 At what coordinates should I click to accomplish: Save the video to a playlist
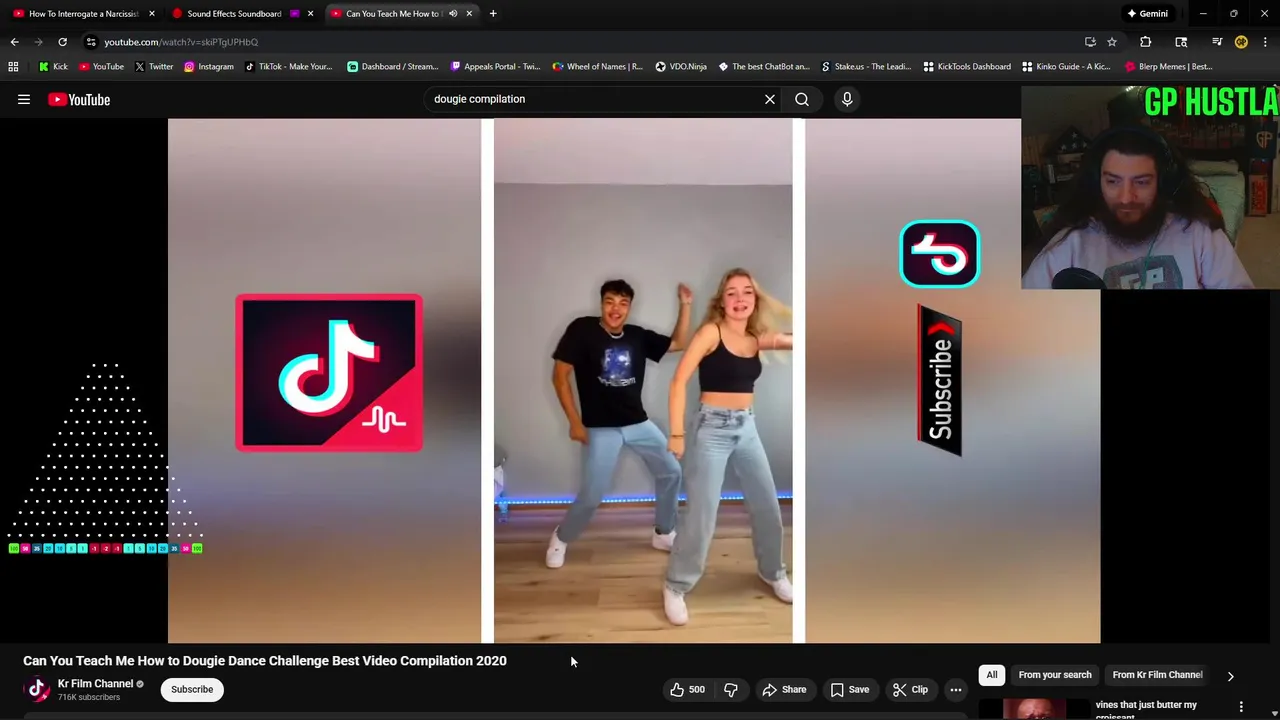(x=849, y=689)
